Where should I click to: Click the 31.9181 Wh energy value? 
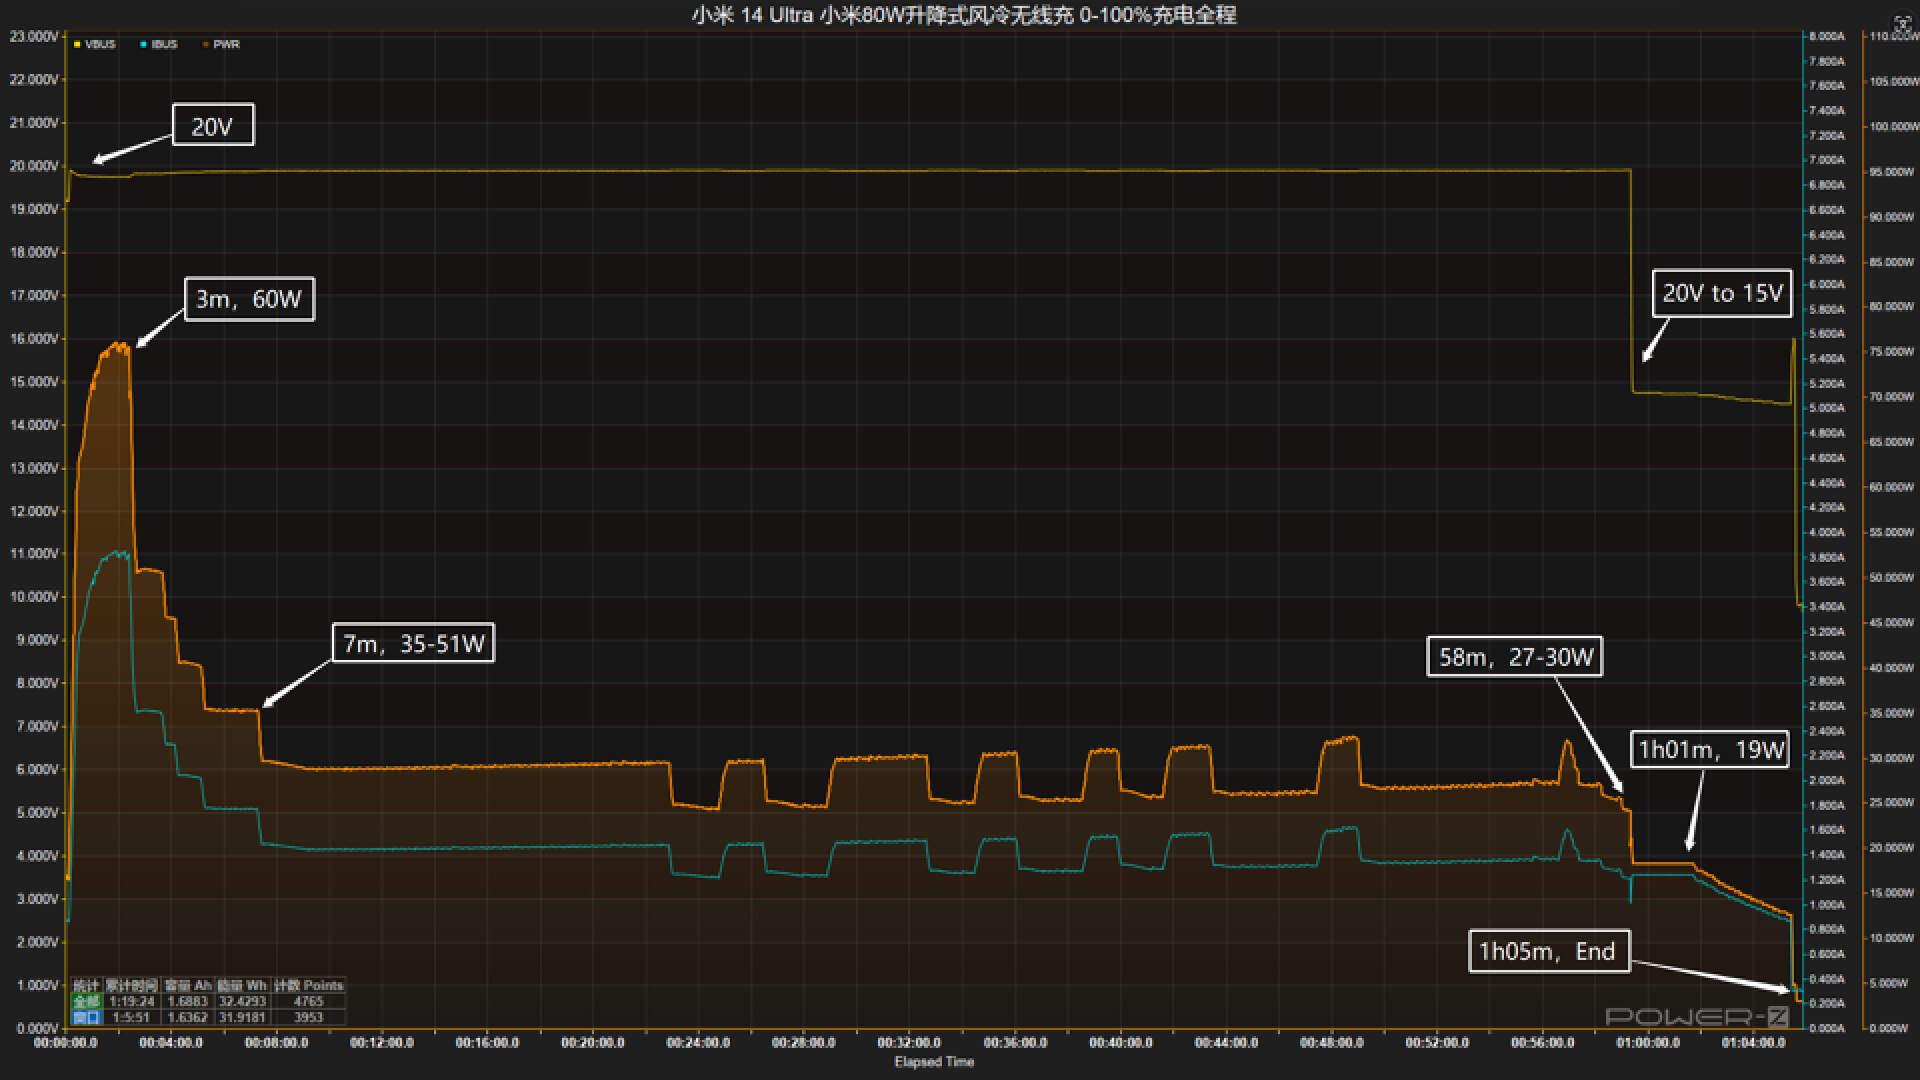242,1017
